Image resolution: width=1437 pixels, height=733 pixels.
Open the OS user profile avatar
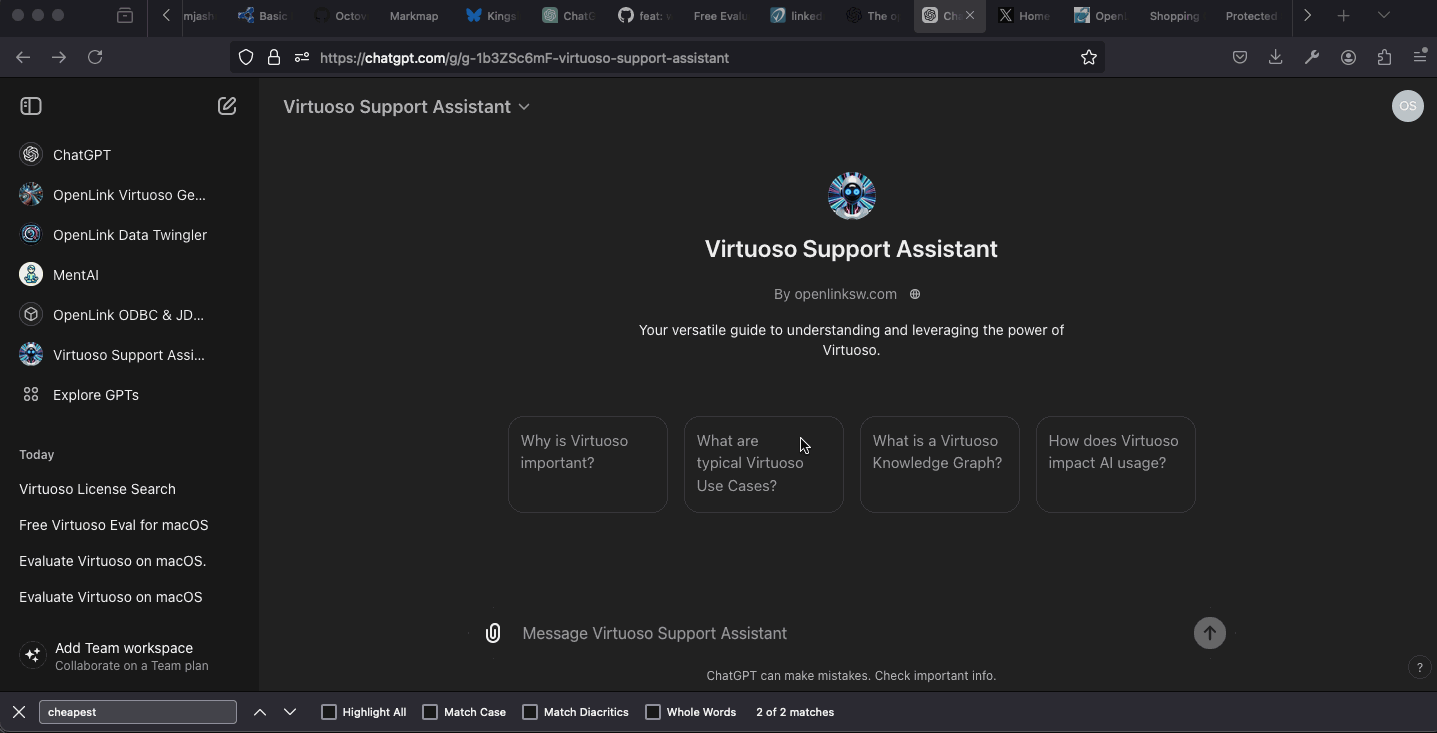[1407, 106]
